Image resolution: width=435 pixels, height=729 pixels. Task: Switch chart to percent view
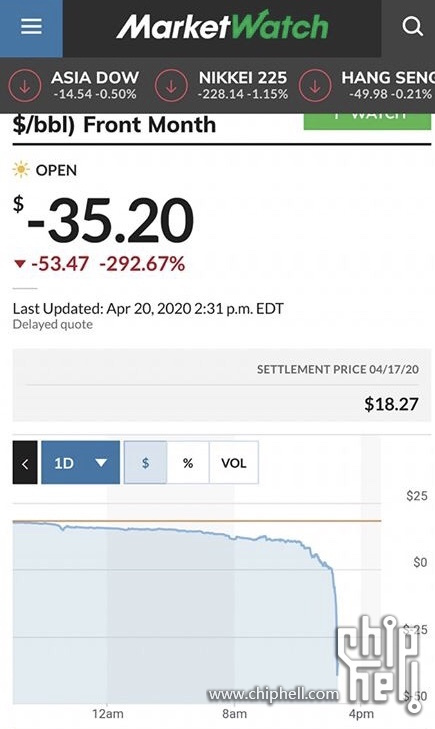(x=188, y=463)
